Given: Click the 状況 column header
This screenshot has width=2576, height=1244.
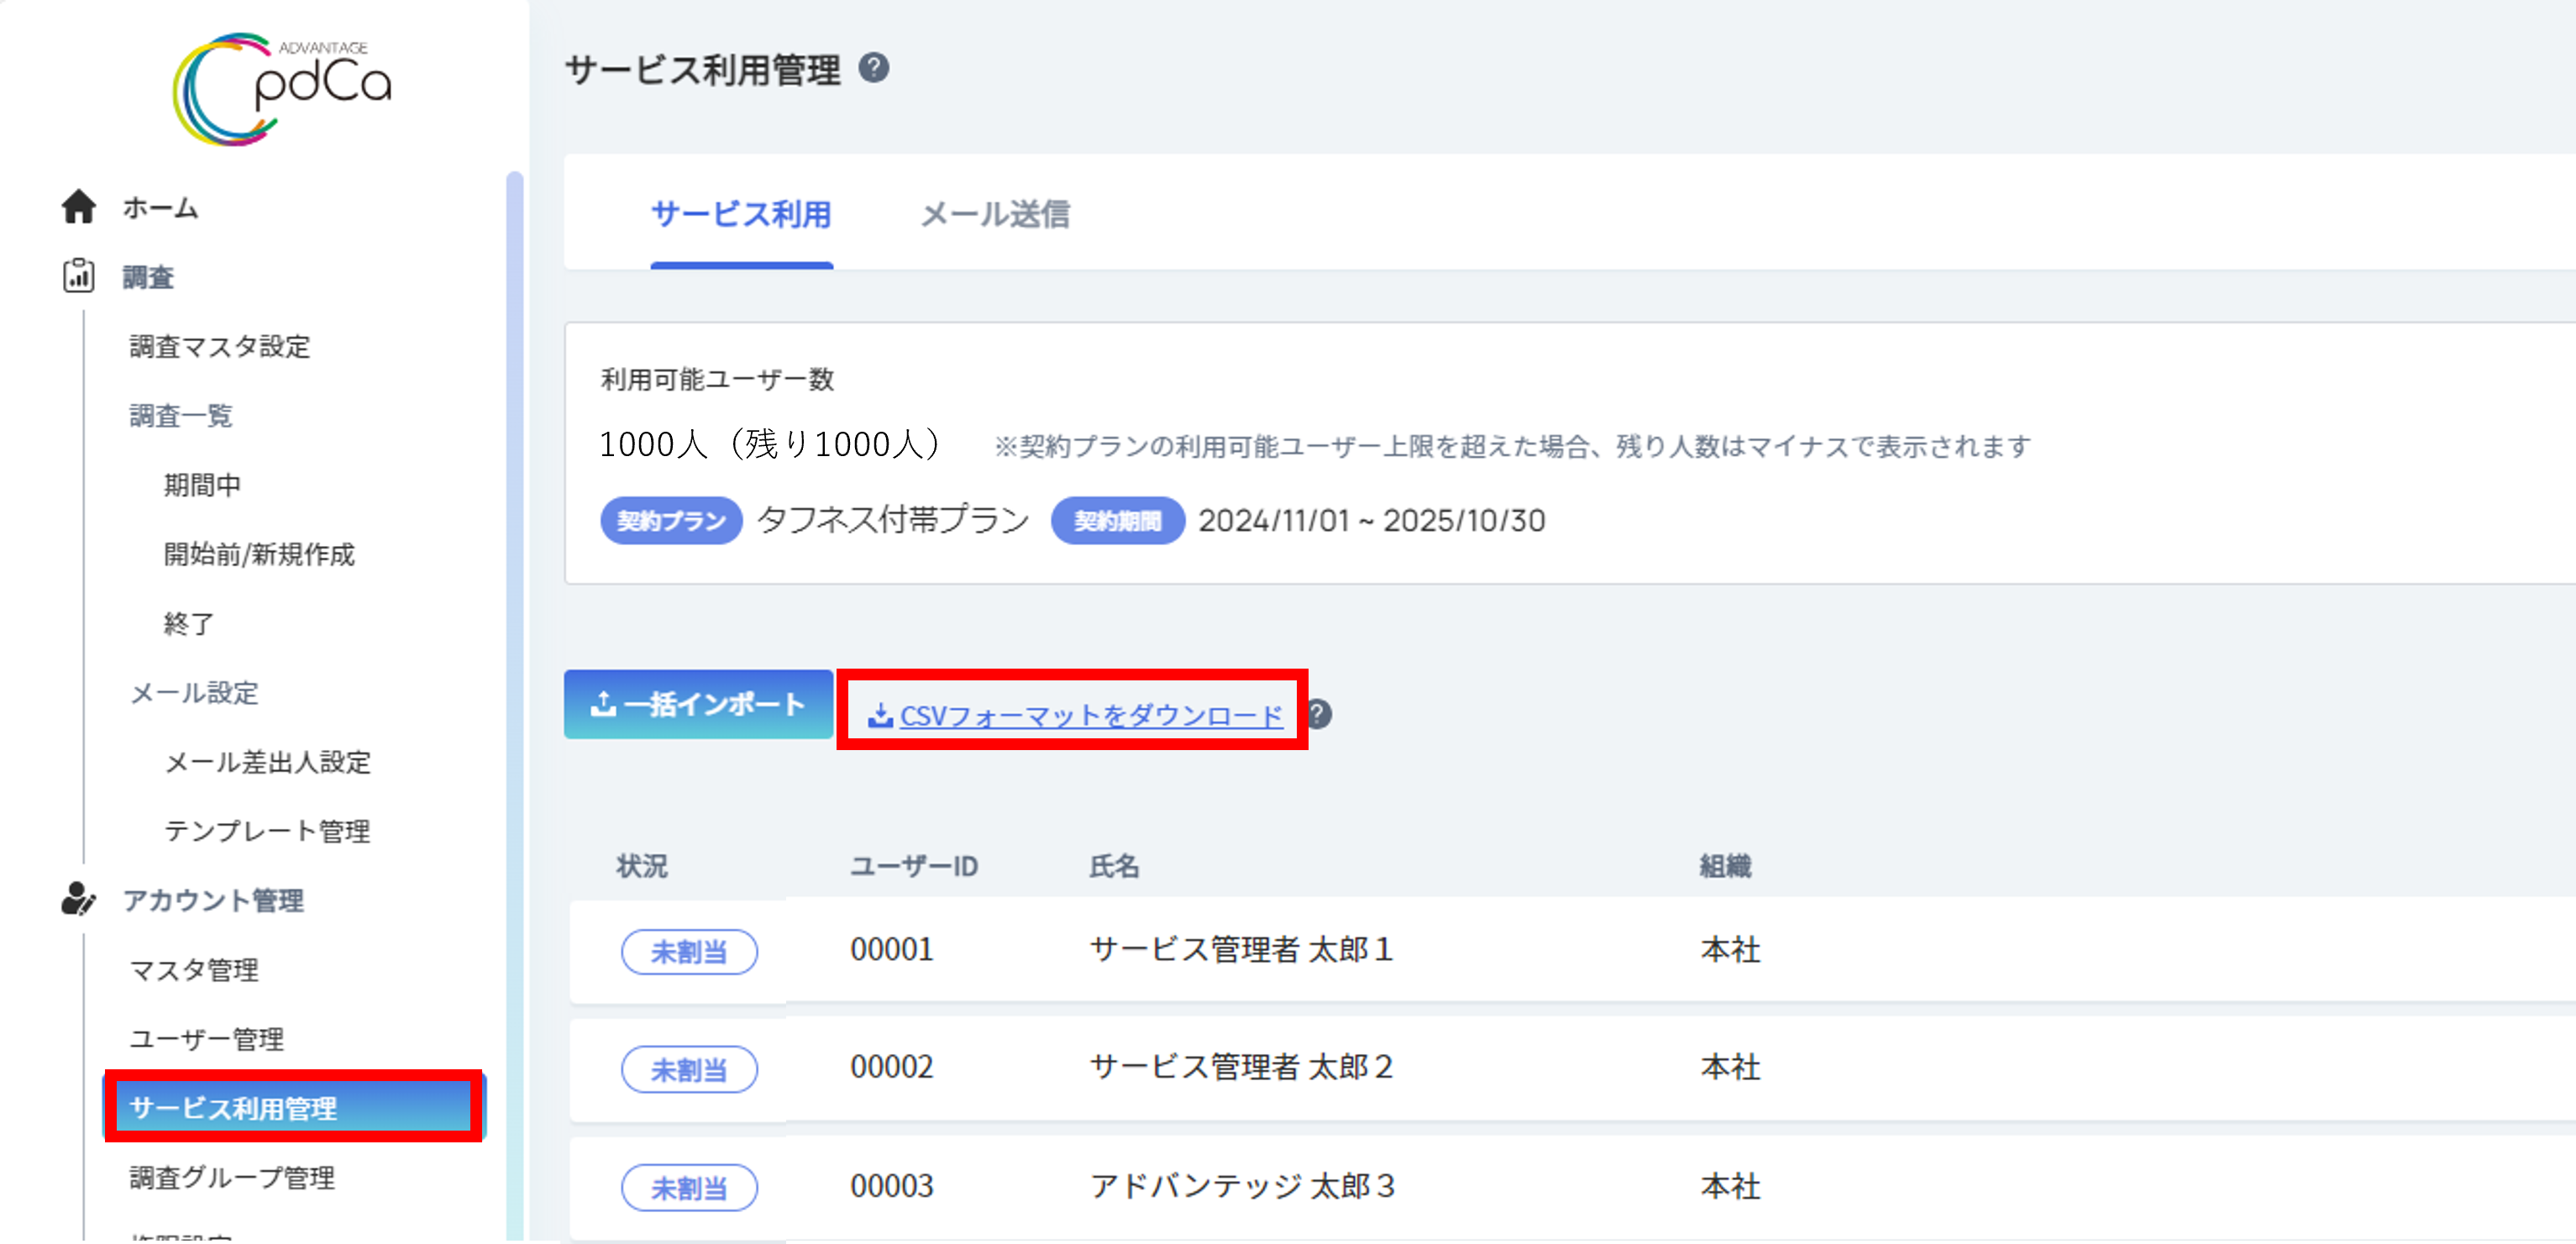Looking at the screenshot, I should (642, 865).
